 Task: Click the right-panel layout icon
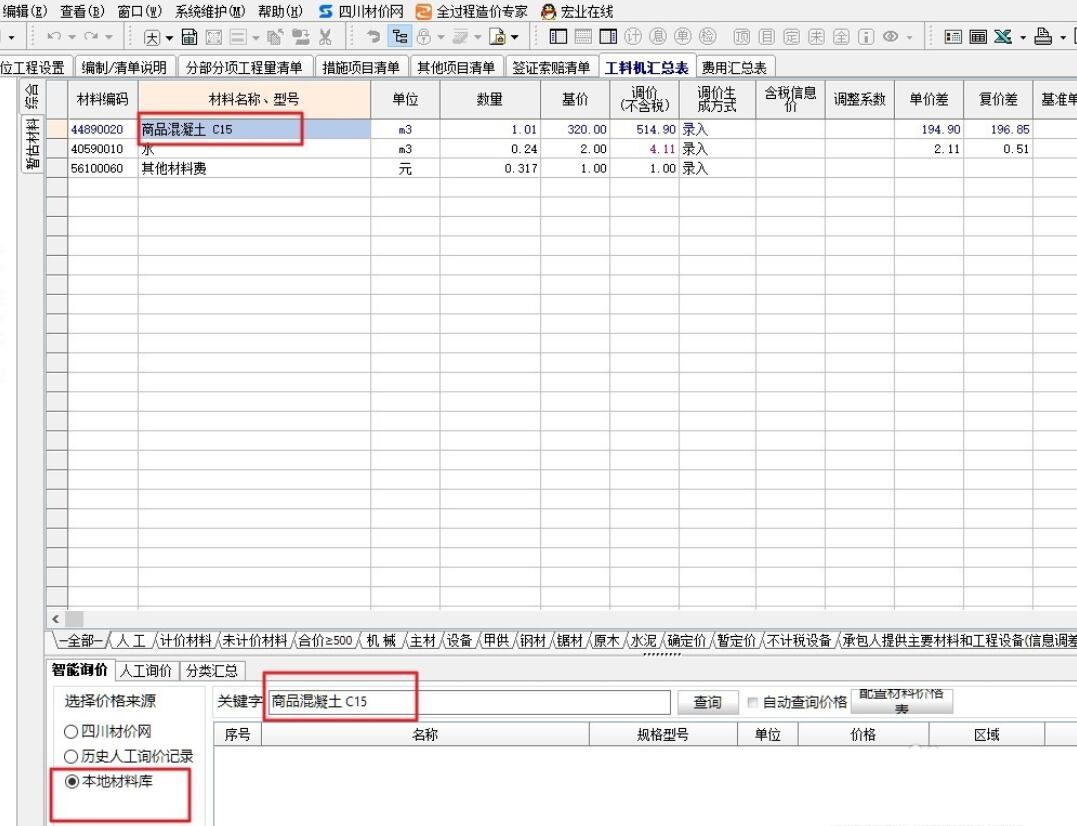pos(608,36)
